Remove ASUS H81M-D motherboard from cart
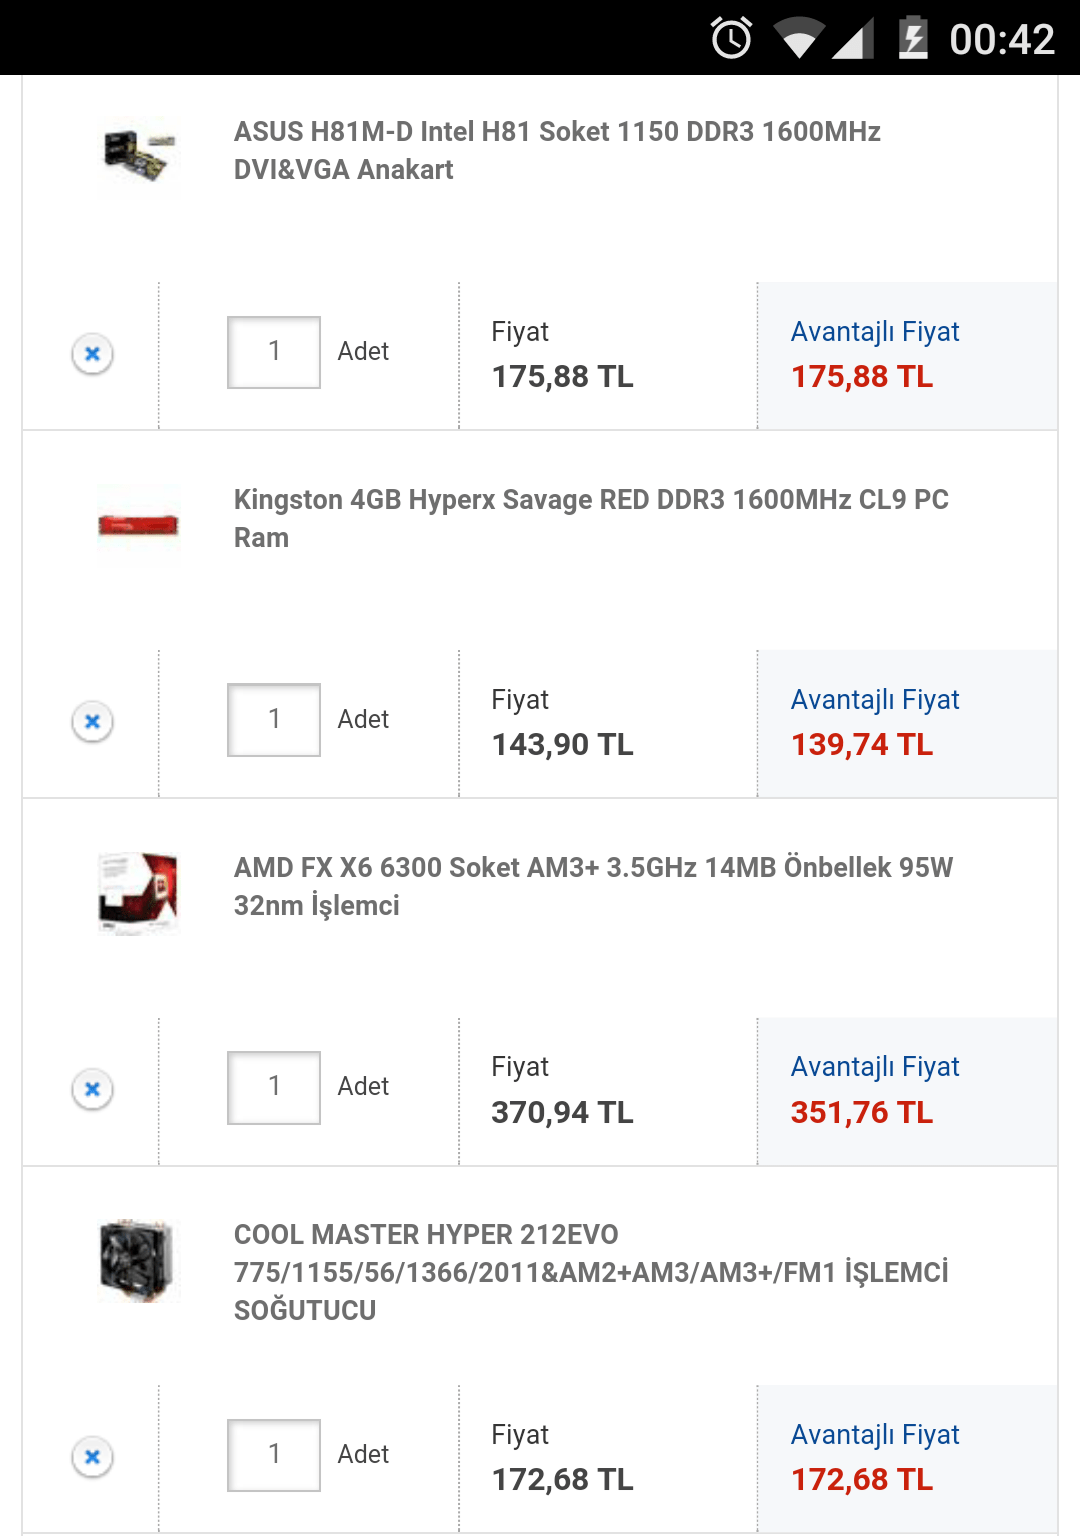Image resolution: width=1080 pixels, height=1536 pixels. pos(92,354)
